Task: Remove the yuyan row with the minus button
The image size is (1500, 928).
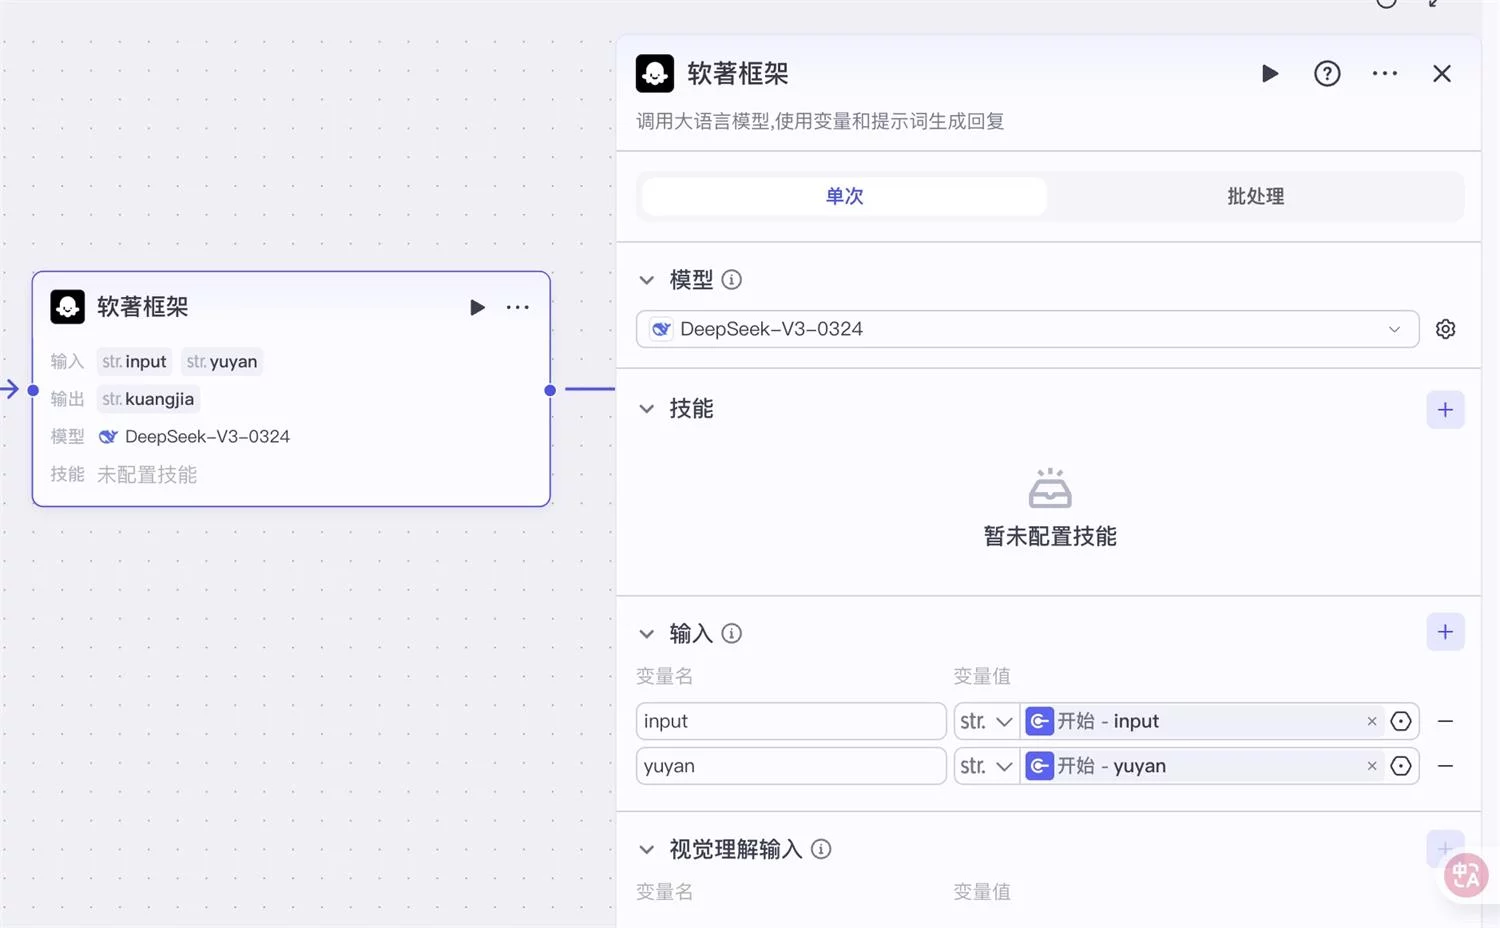Action: pos(1444,765)
